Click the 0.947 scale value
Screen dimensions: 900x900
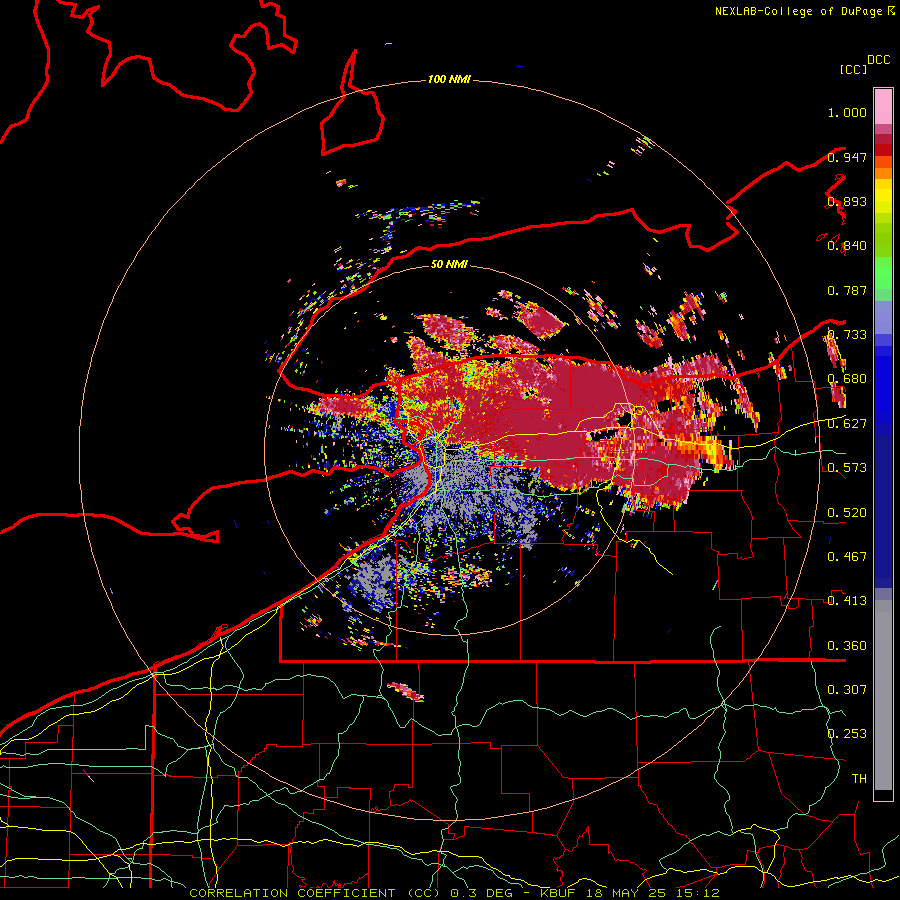point(847,157)
